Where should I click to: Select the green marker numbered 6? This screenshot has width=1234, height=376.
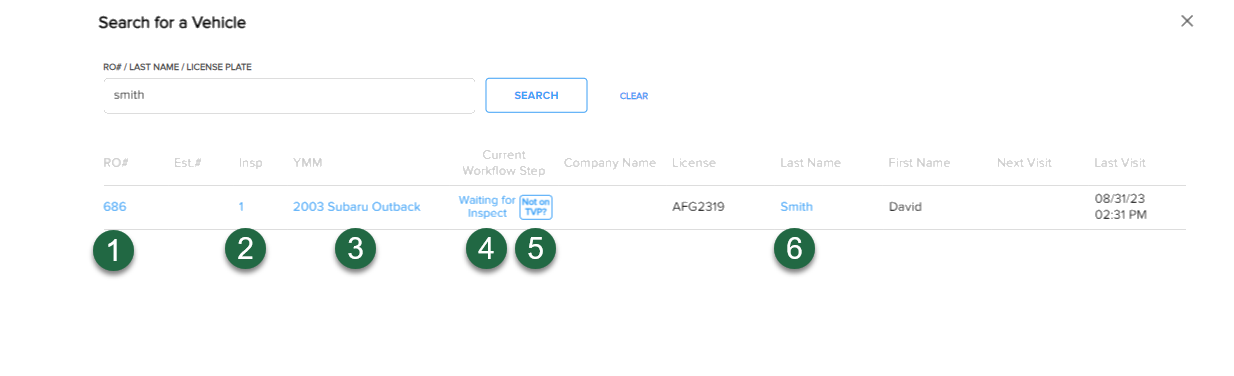794,250
